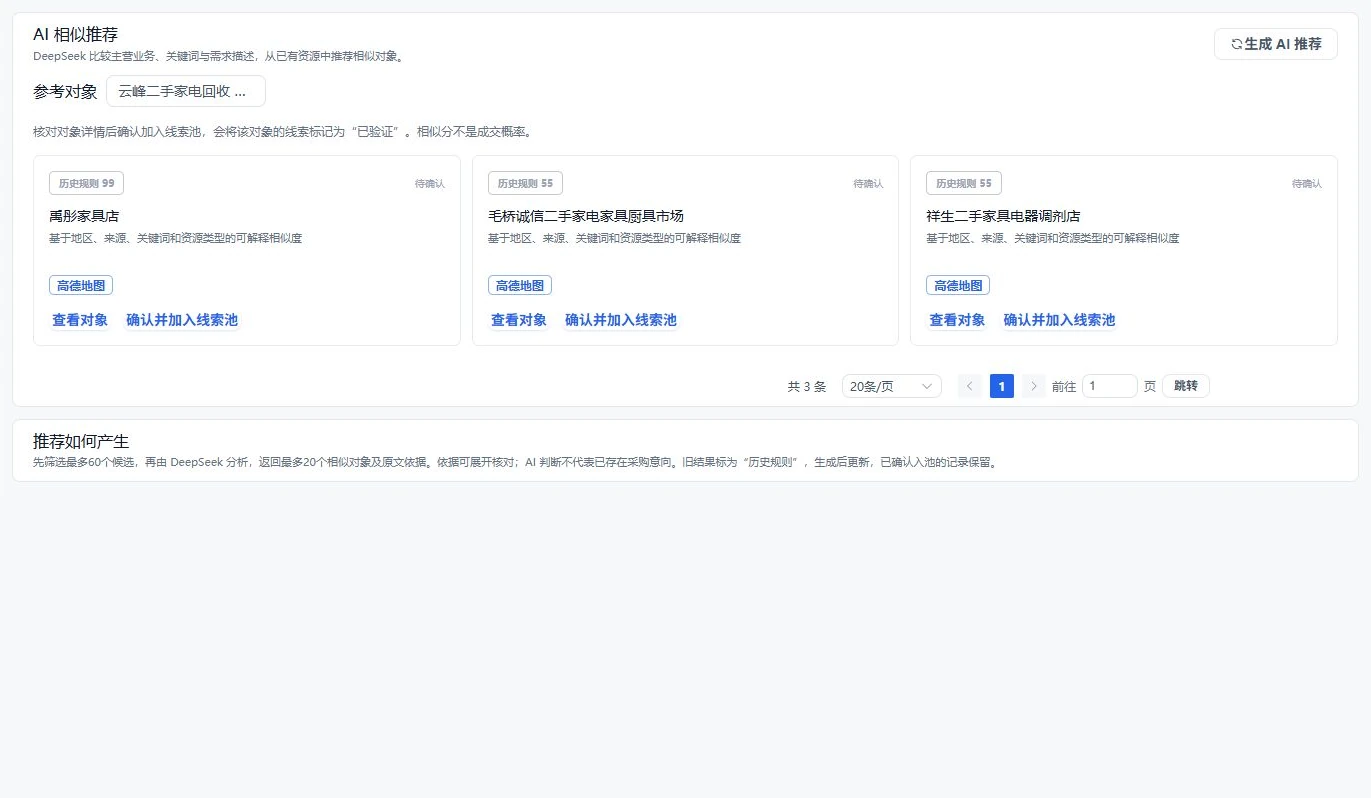
Task: Click 待确认 status on 祥生 card
Action: pos(1307,184)
